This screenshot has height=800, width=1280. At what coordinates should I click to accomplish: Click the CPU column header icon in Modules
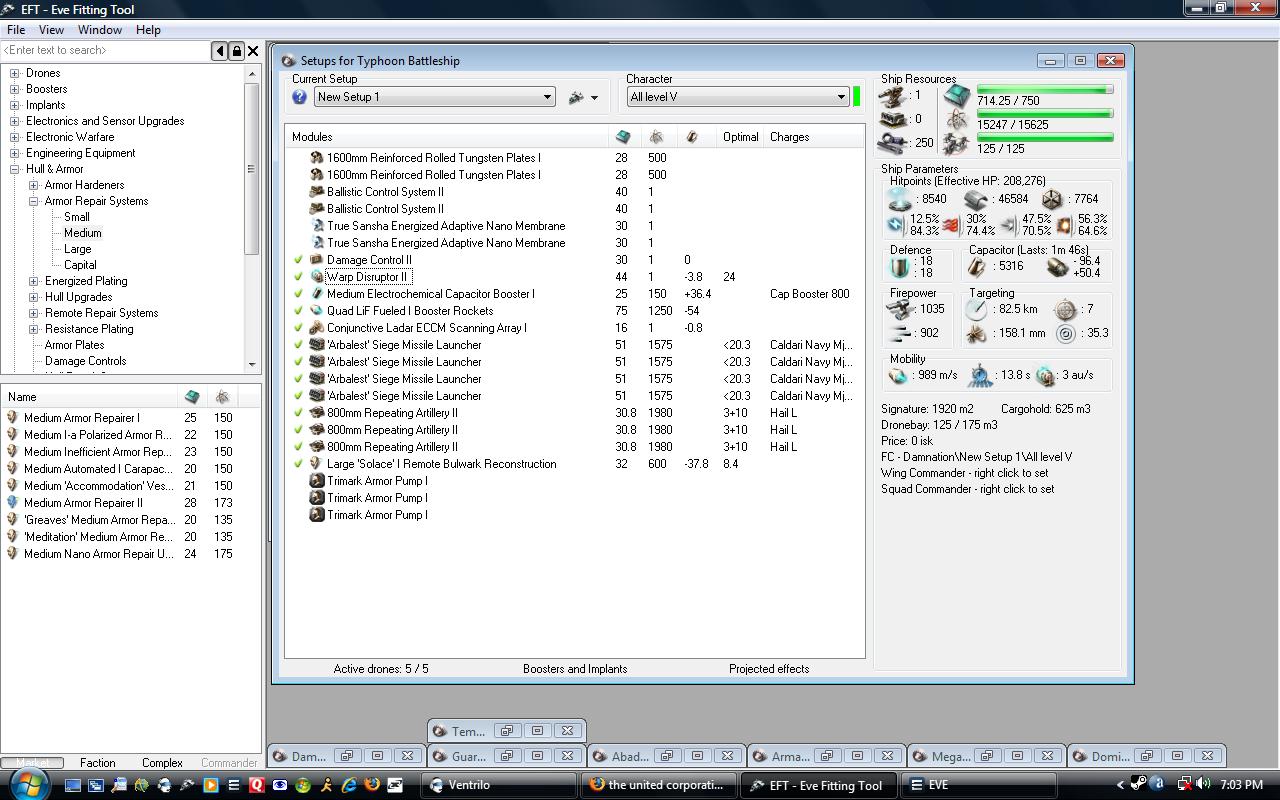[623, 137]
